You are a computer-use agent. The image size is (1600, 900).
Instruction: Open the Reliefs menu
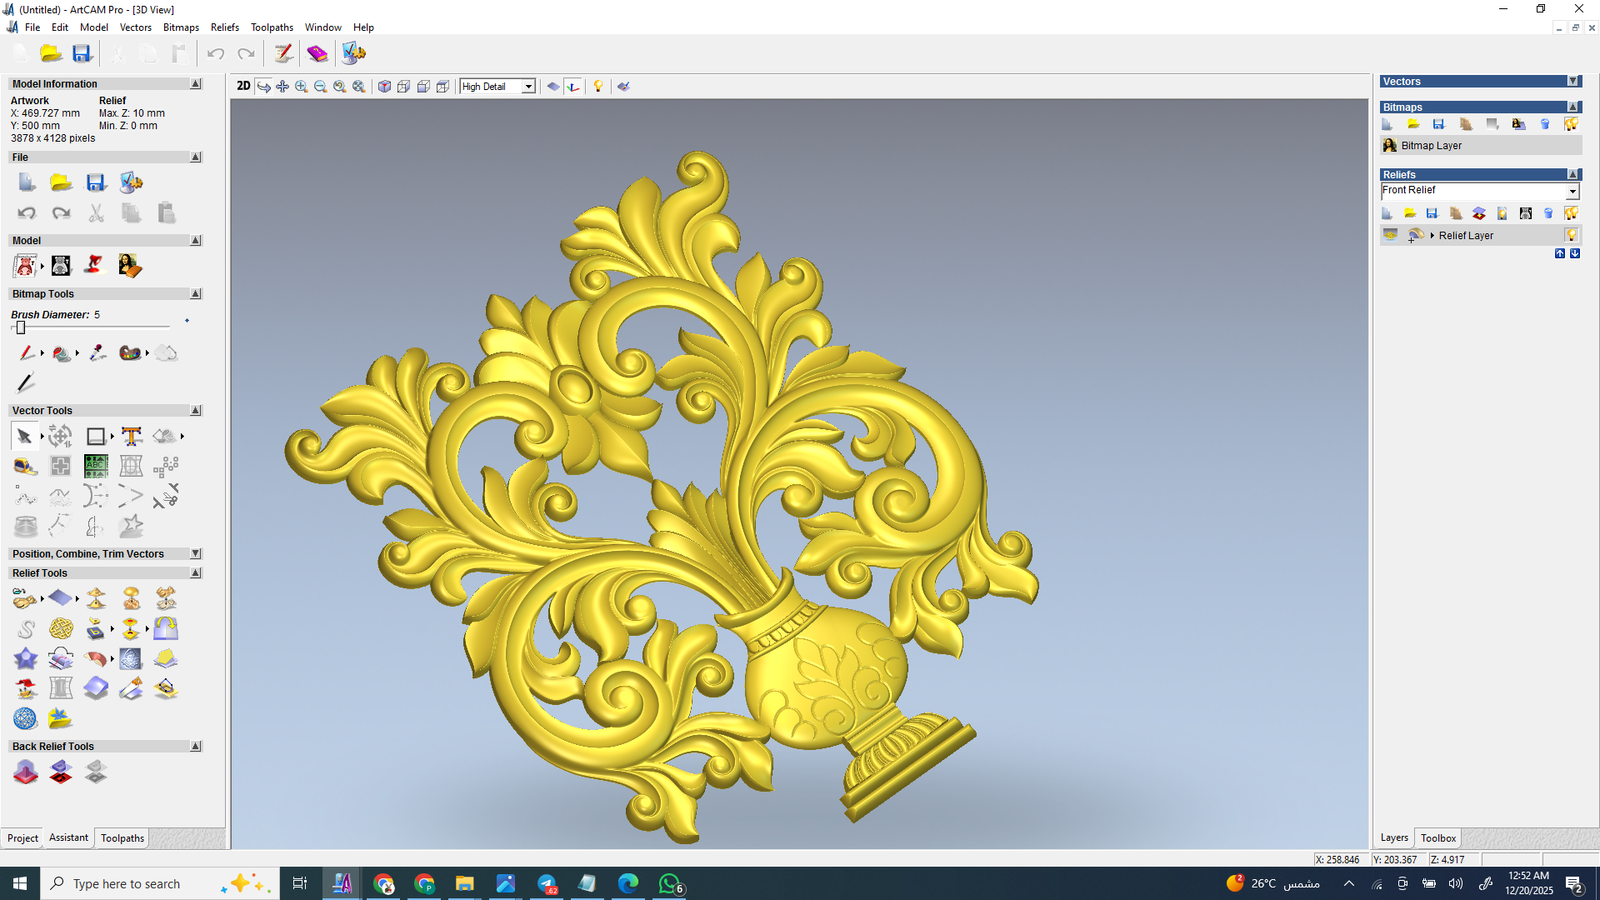(224, 27)
